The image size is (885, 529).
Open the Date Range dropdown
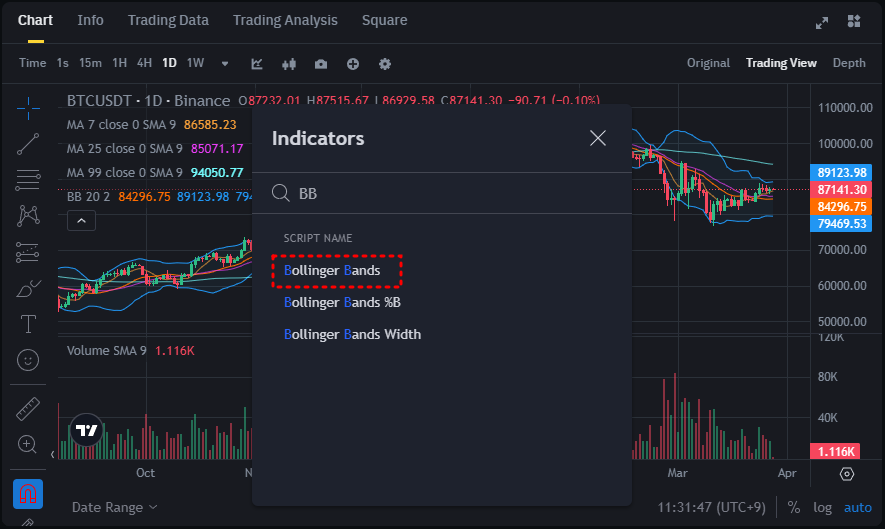pyautogui.click(x=114, y=507)
